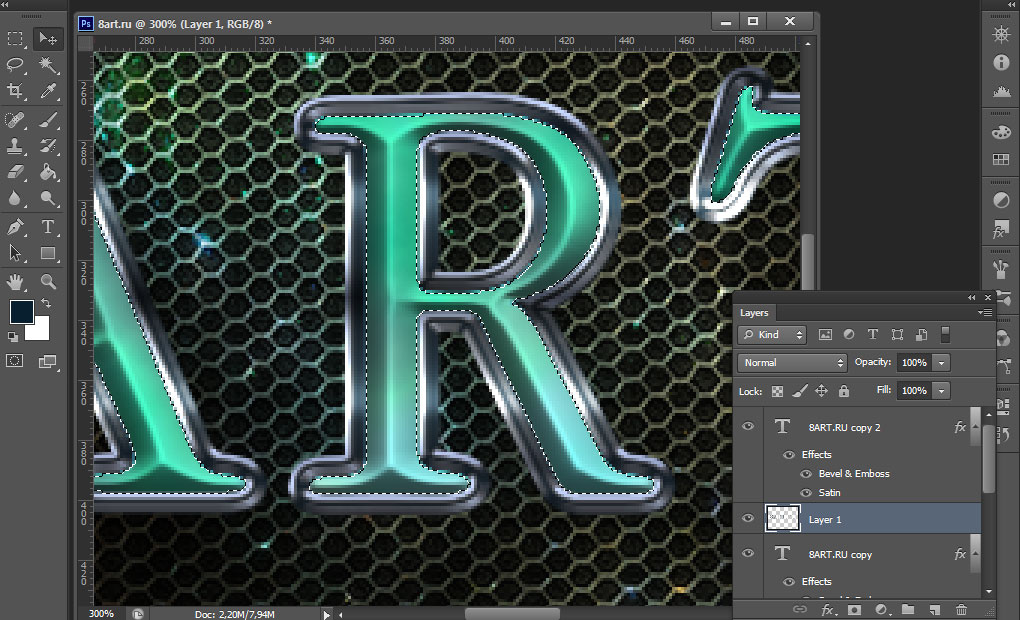
Task: Select the Rectangle shape tool
Action: click(x=47, y=252)
